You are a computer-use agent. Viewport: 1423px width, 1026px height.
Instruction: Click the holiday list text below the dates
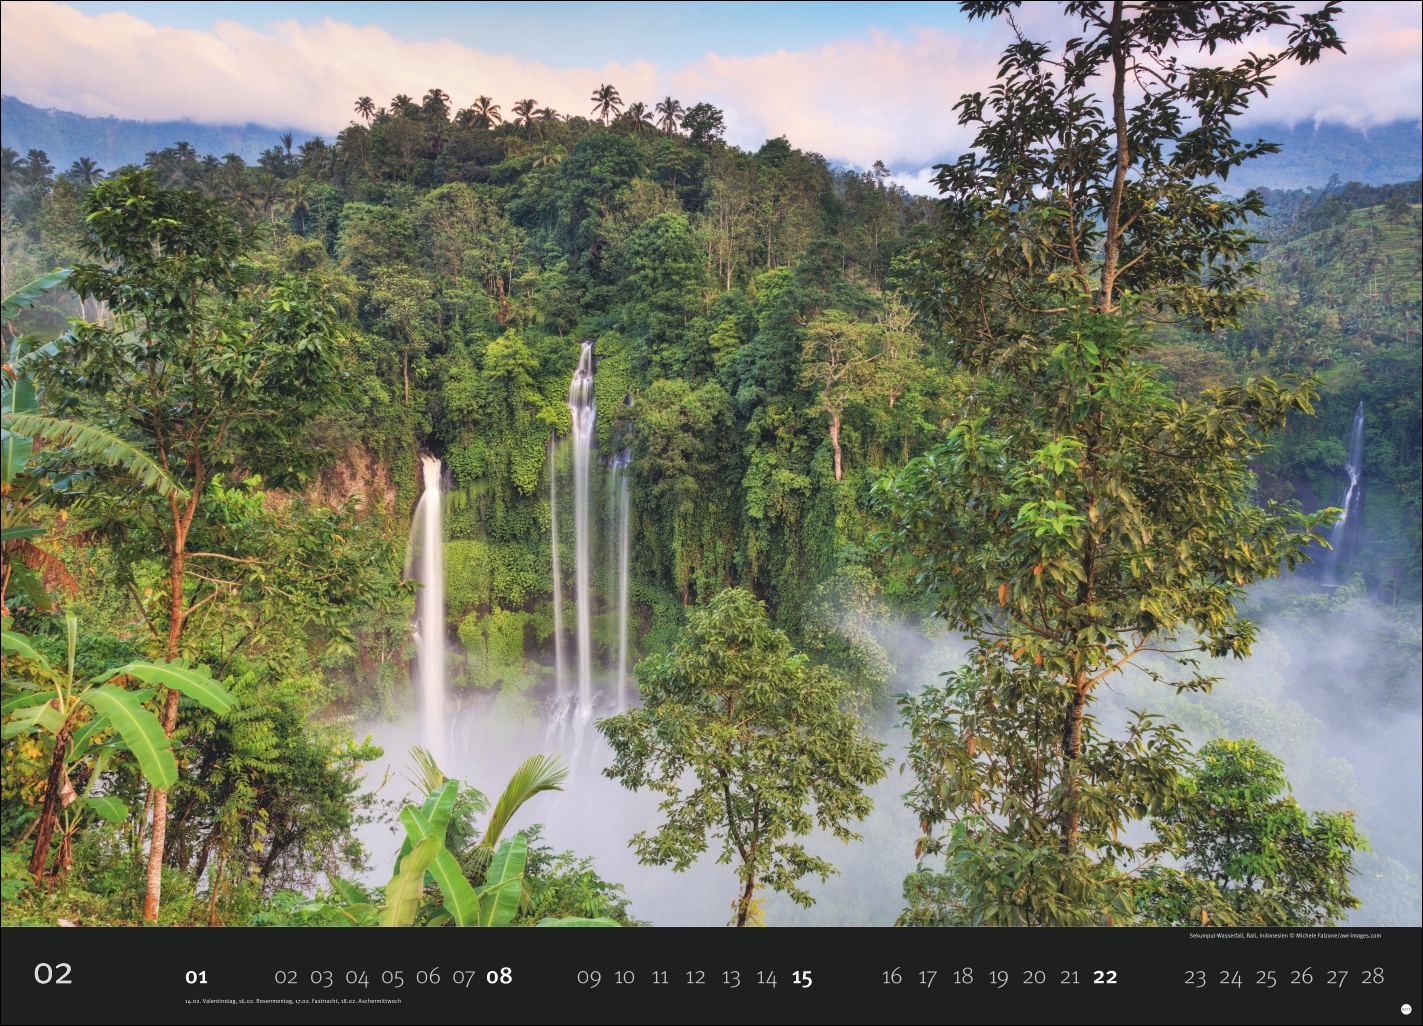tap(292, 1000)
